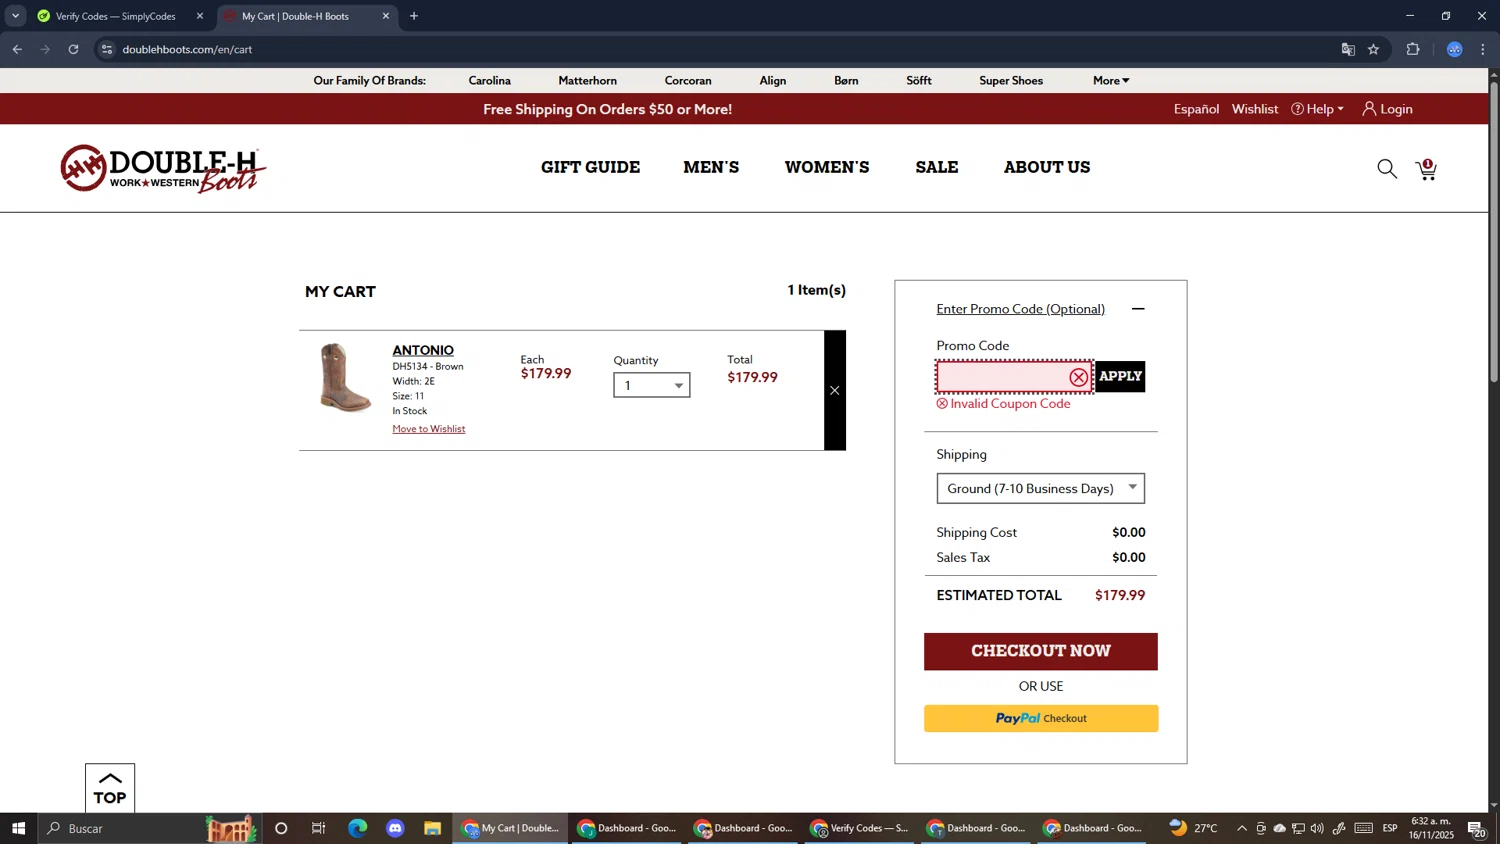Open the Cortana circle icon
The height and width of the screenshot is (844, 1500).
point(281,828)
